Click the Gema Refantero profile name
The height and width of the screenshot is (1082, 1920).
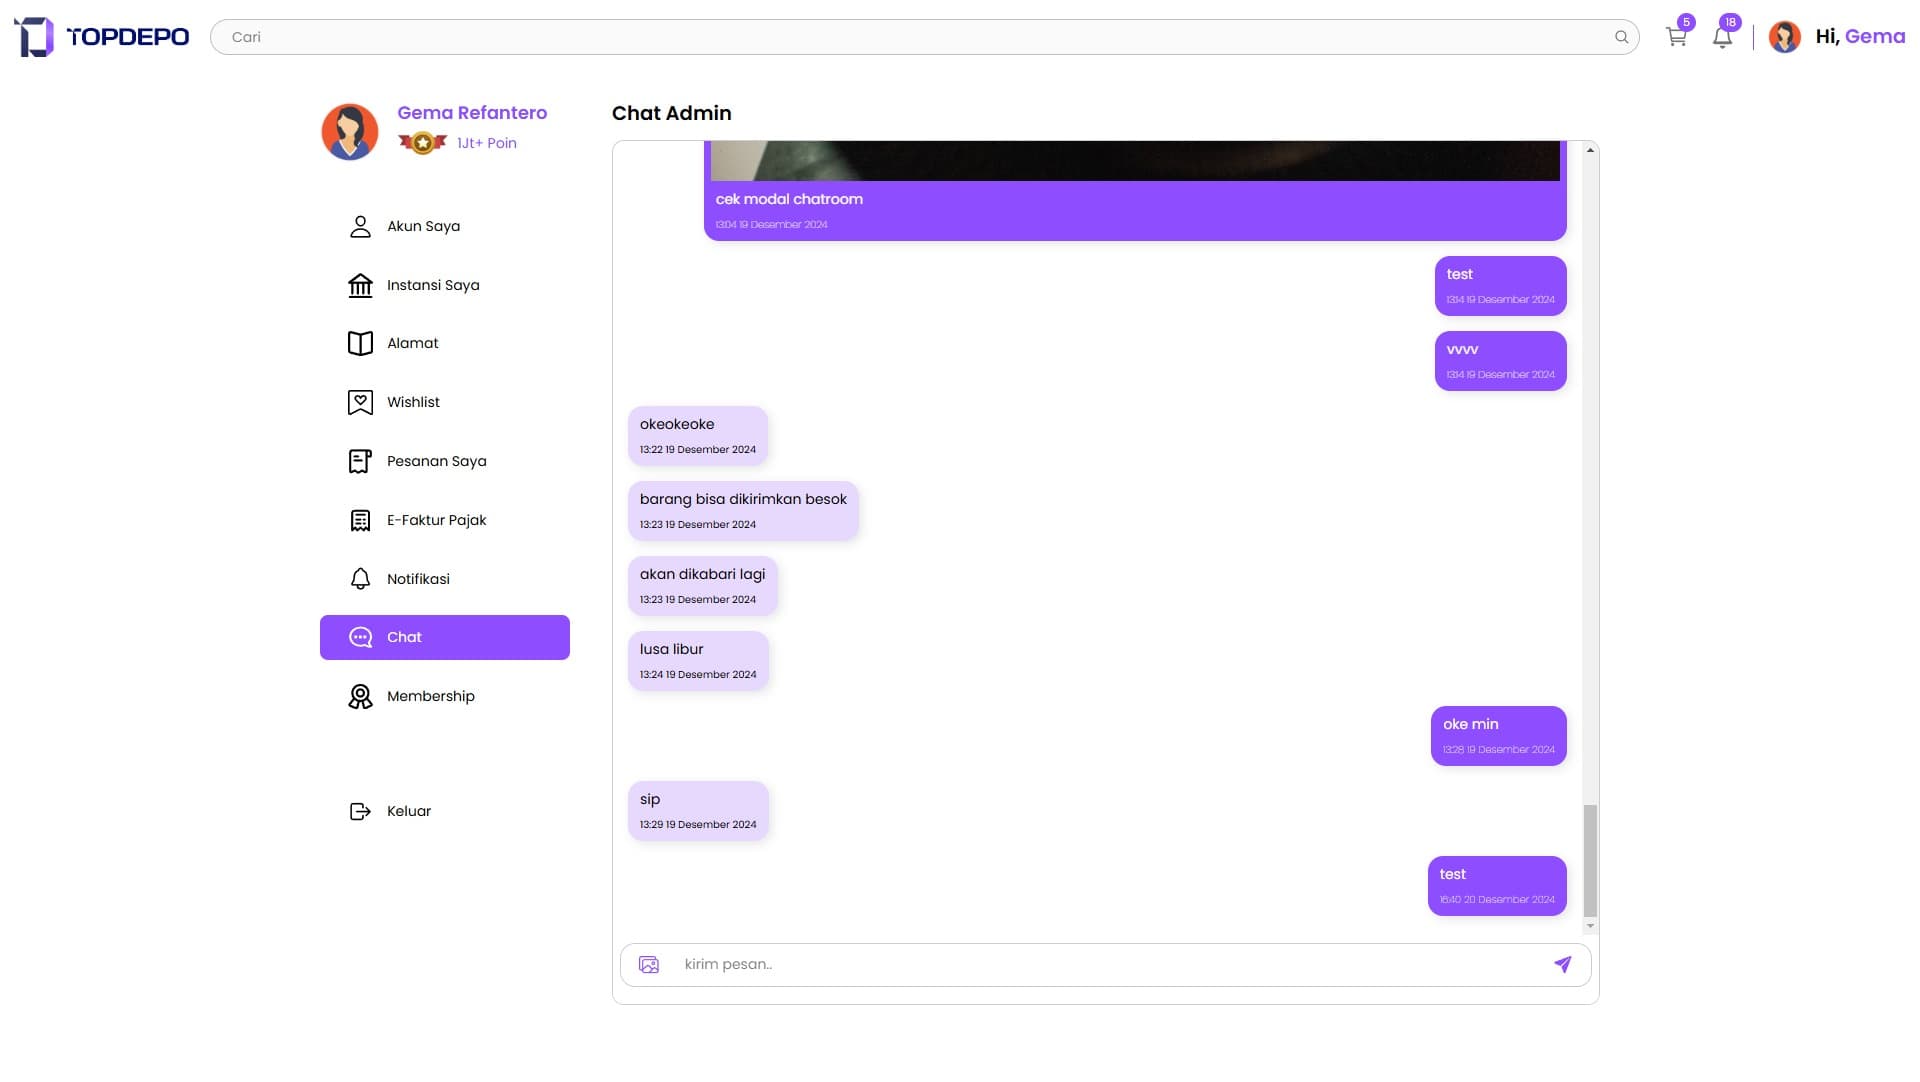(x=472, y=113)
